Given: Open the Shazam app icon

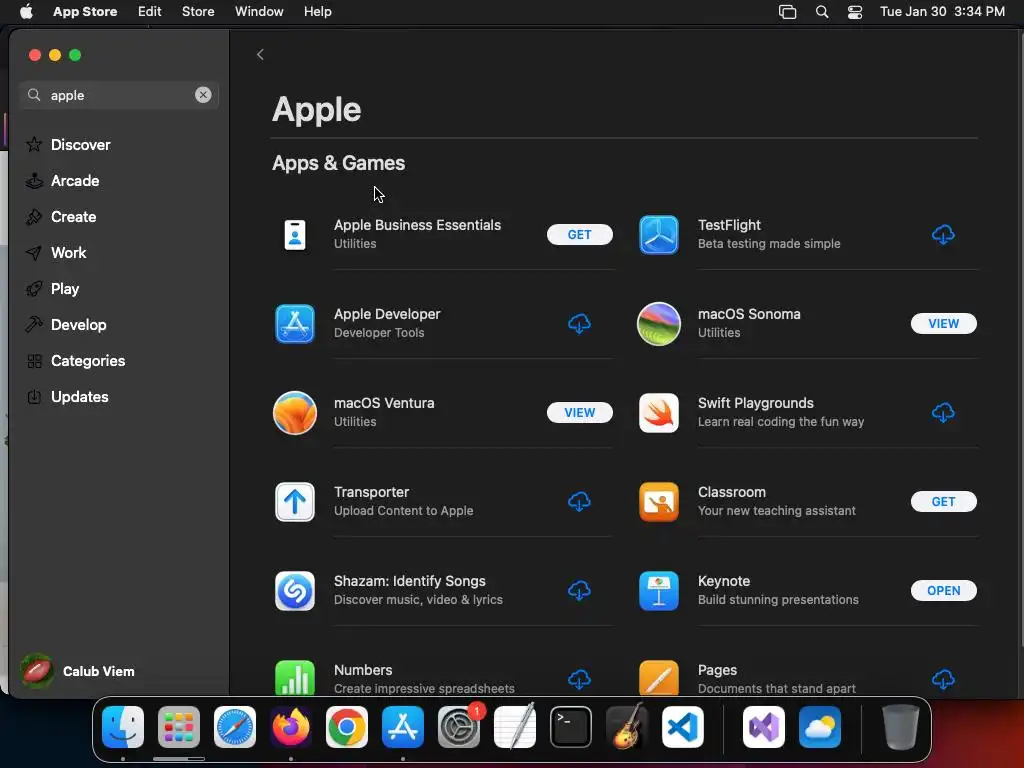Looking at the screenshot, I should coord(295,590).
